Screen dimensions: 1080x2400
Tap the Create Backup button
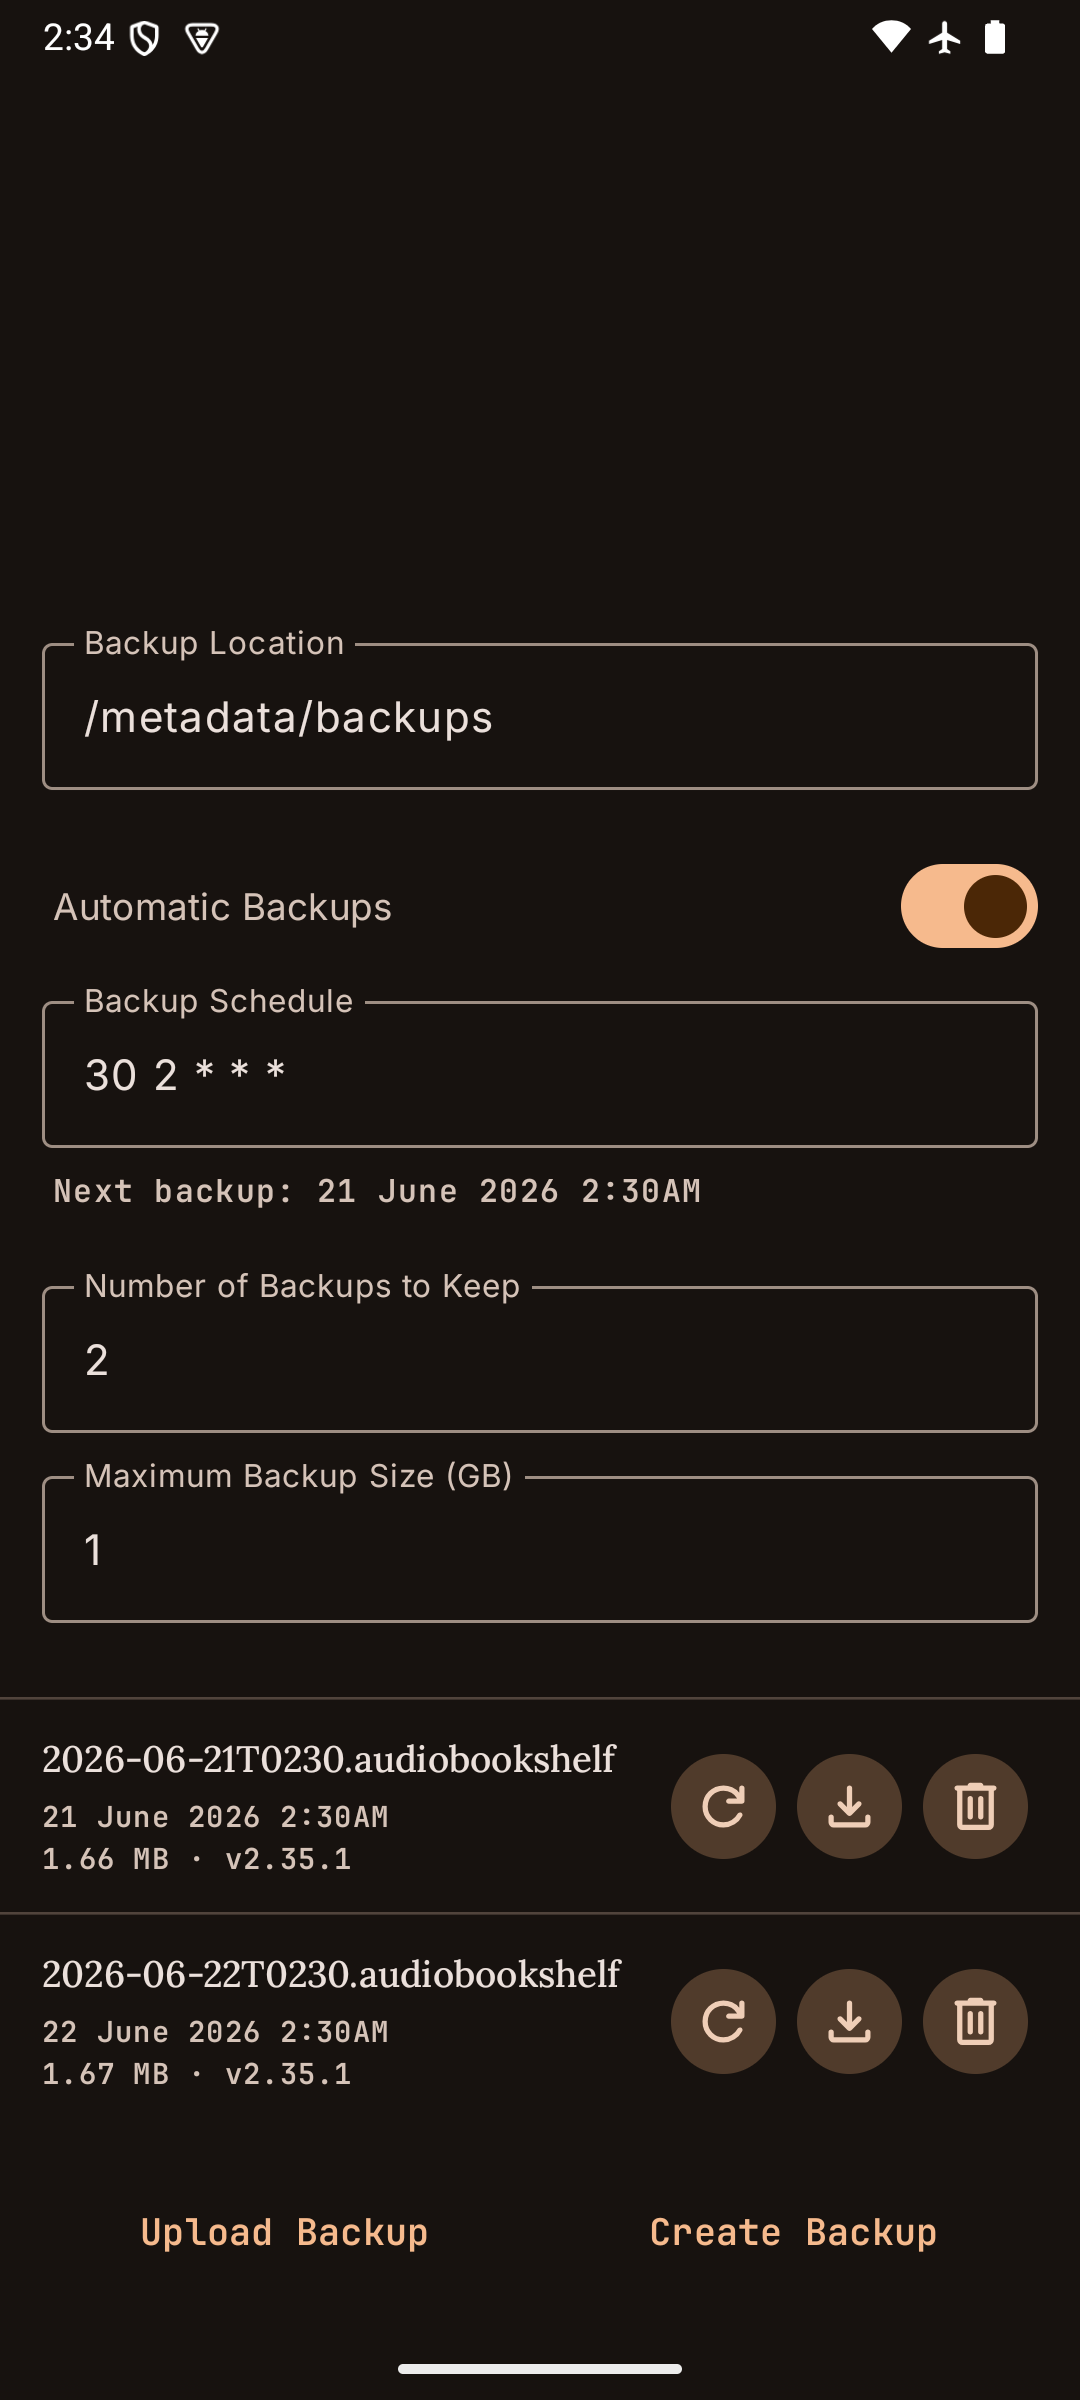pos(794,2232)
